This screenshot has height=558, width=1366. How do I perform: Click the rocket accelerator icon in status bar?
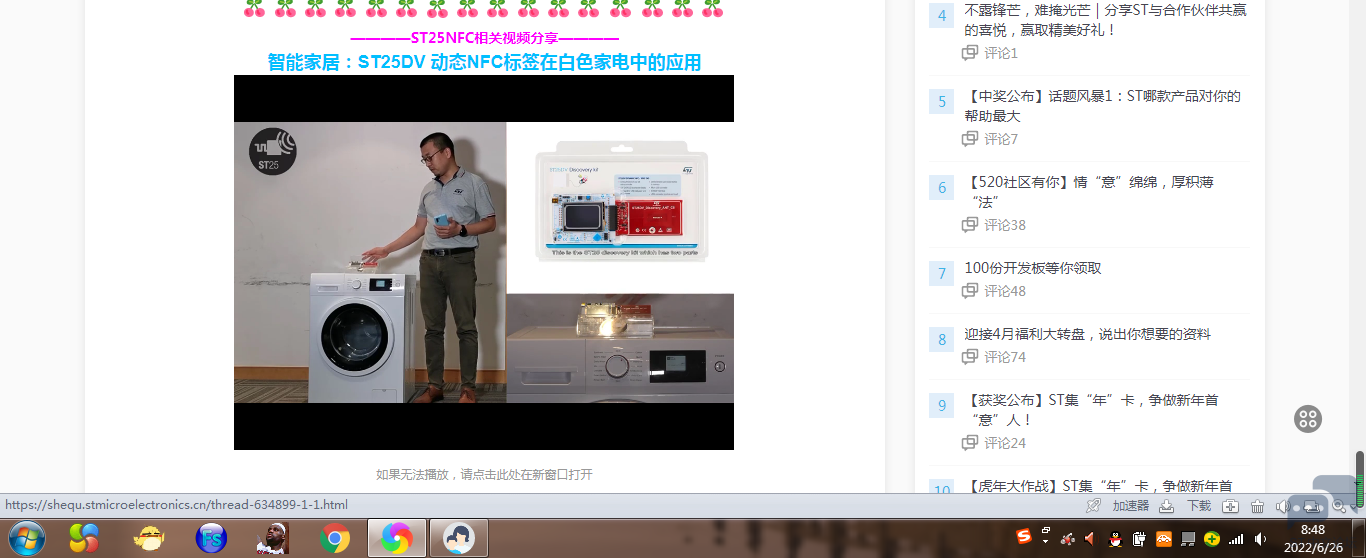coord(1094,506)
